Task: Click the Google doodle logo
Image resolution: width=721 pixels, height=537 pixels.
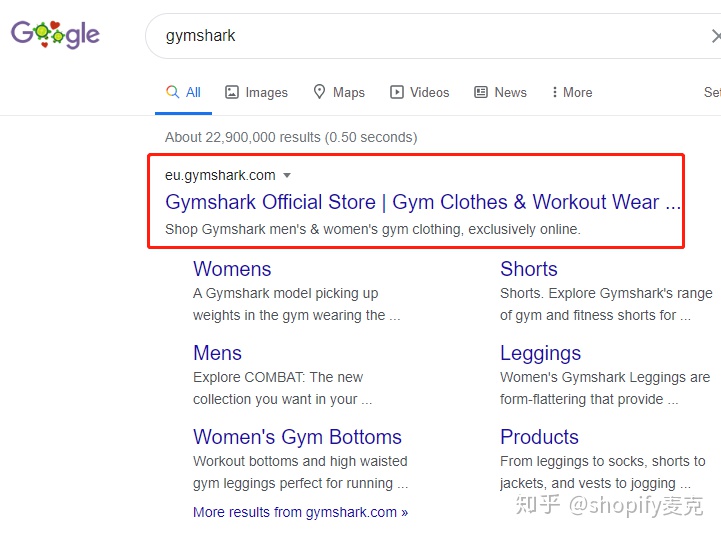Action: click(55, 35)
